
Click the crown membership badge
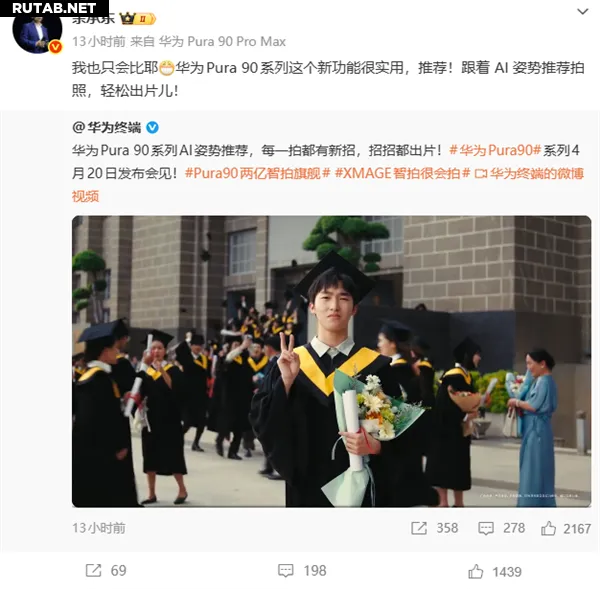click(x=137, y=18)
